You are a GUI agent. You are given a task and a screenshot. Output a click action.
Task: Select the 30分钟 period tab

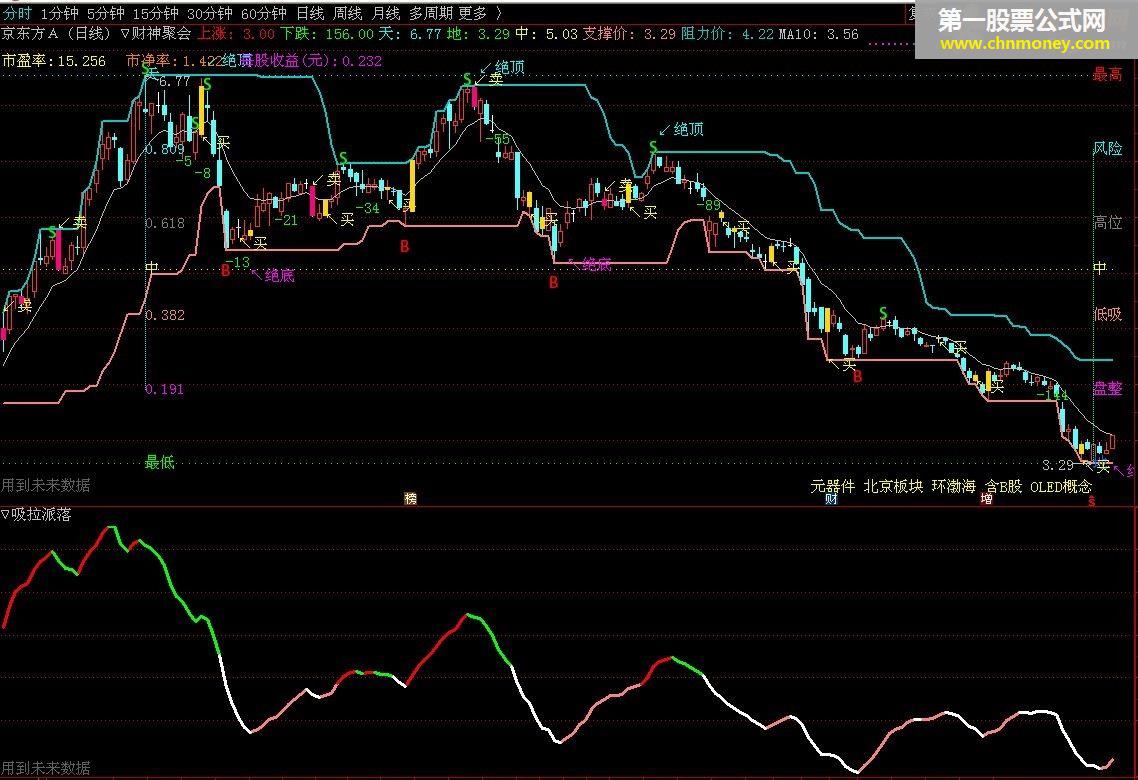(x=210, y=13)
